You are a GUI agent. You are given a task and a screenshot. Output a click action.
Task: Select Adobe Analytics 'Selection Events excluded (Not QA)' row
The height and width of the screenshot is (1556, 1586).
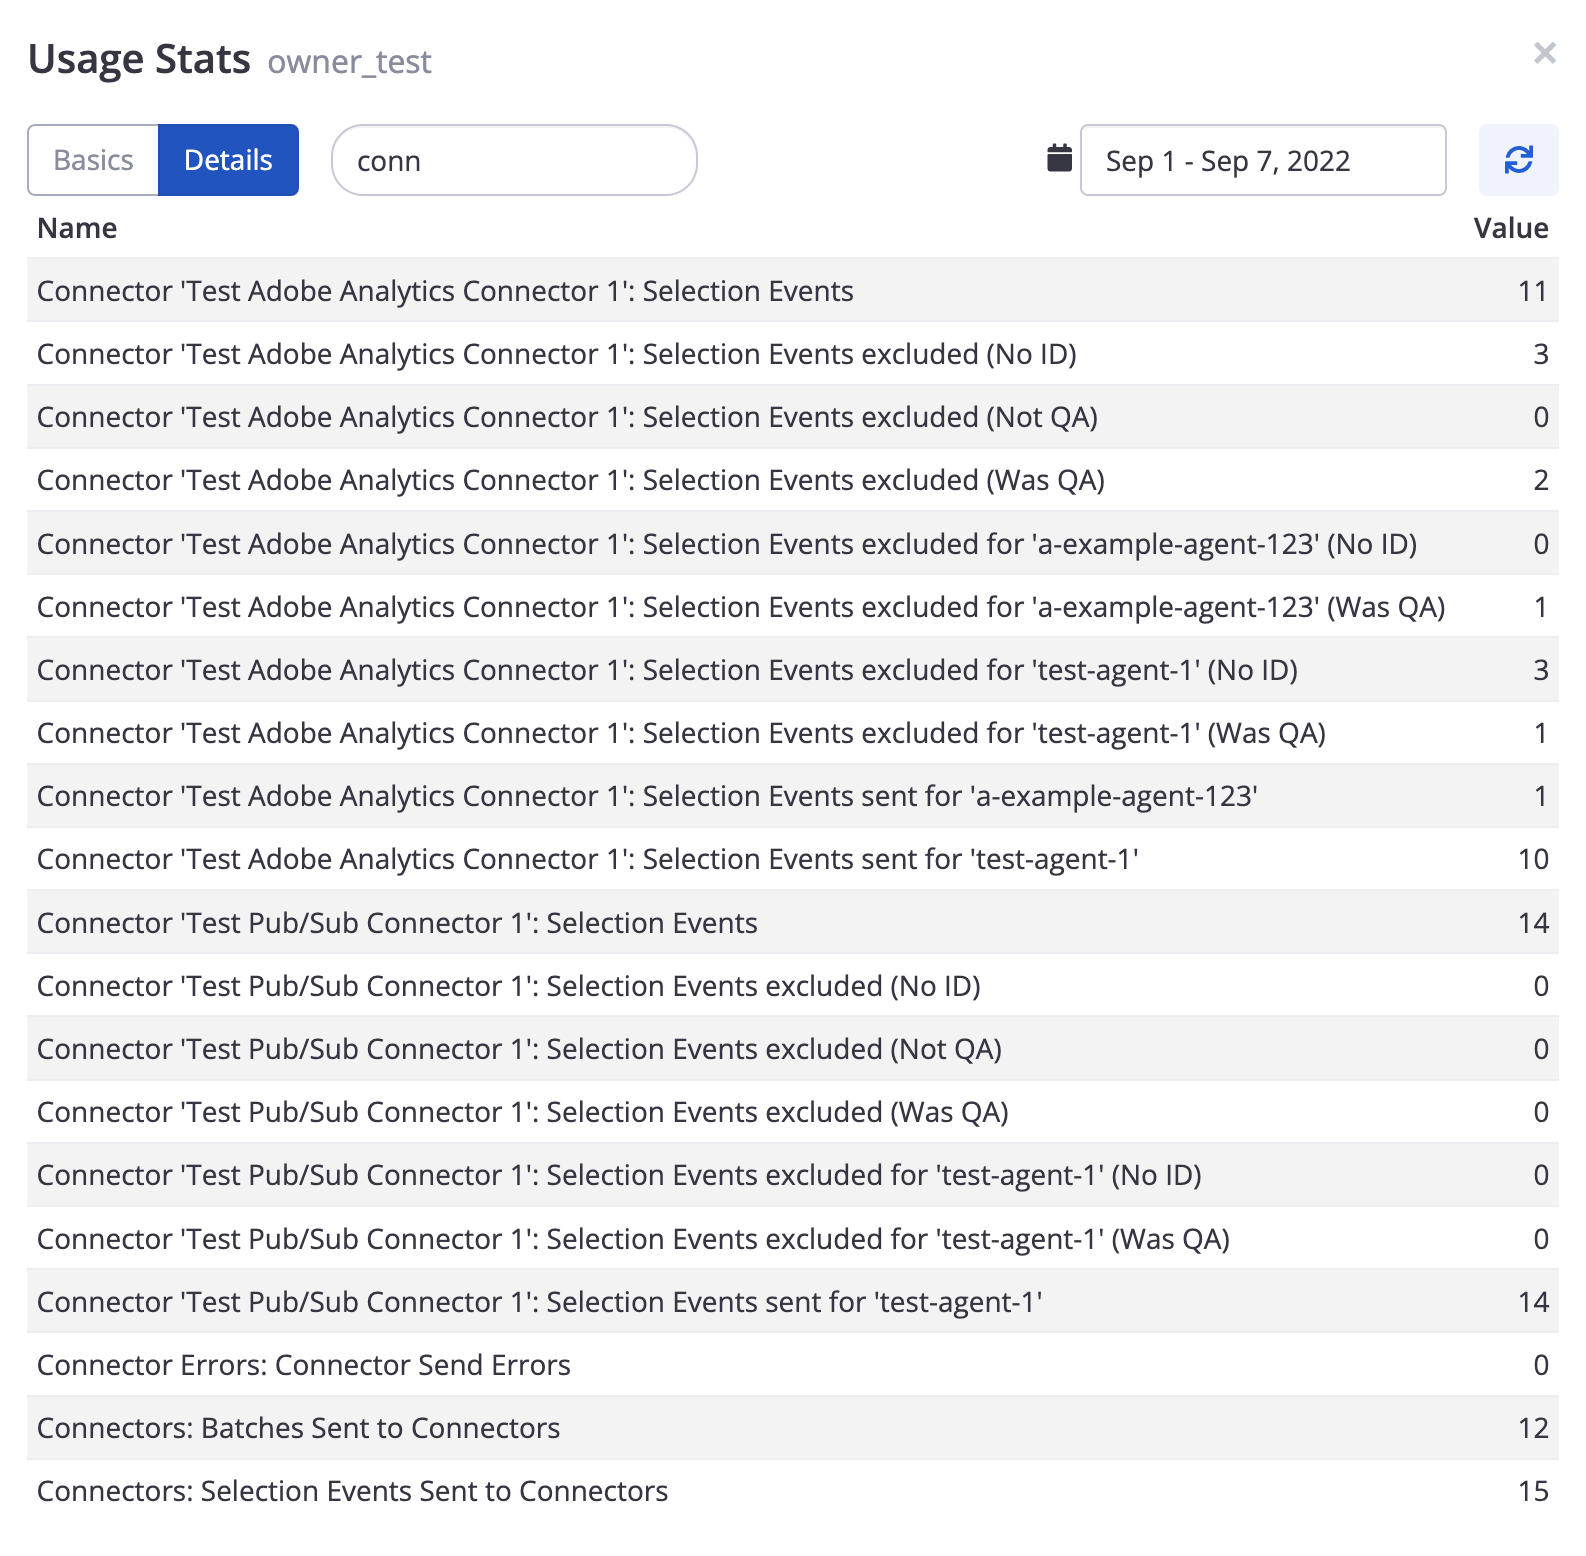point(793,417)
